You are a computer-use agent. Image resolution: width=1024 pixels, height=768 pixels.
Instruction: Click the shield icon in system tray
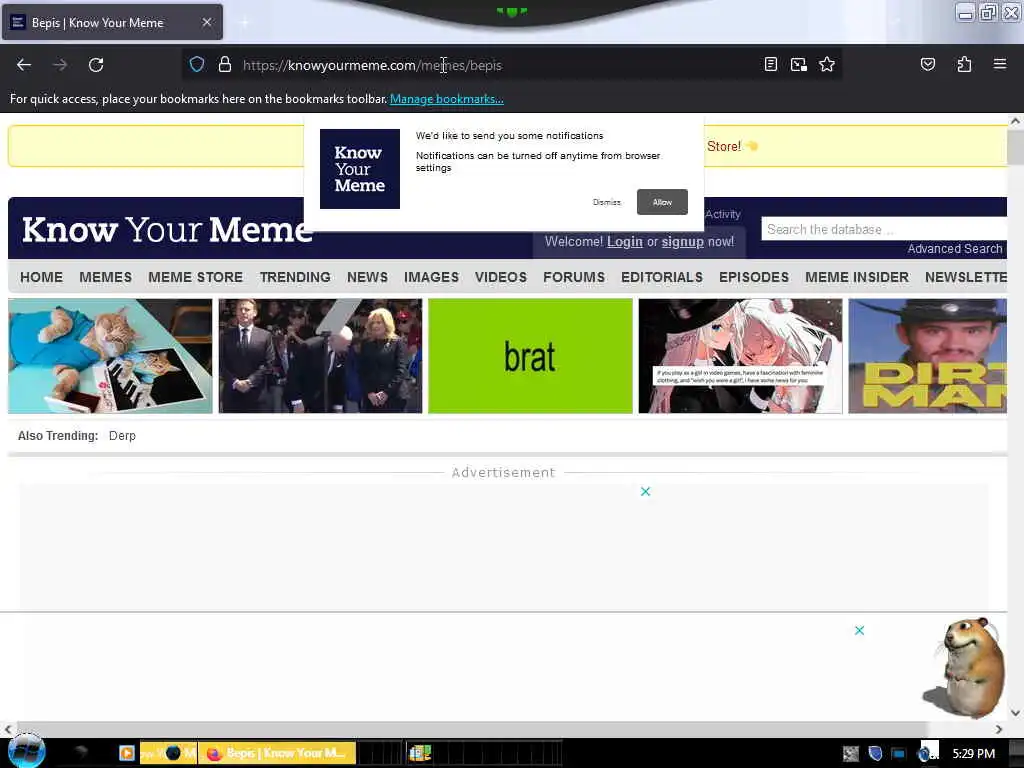pyautogui.click(x=876, y=753)
